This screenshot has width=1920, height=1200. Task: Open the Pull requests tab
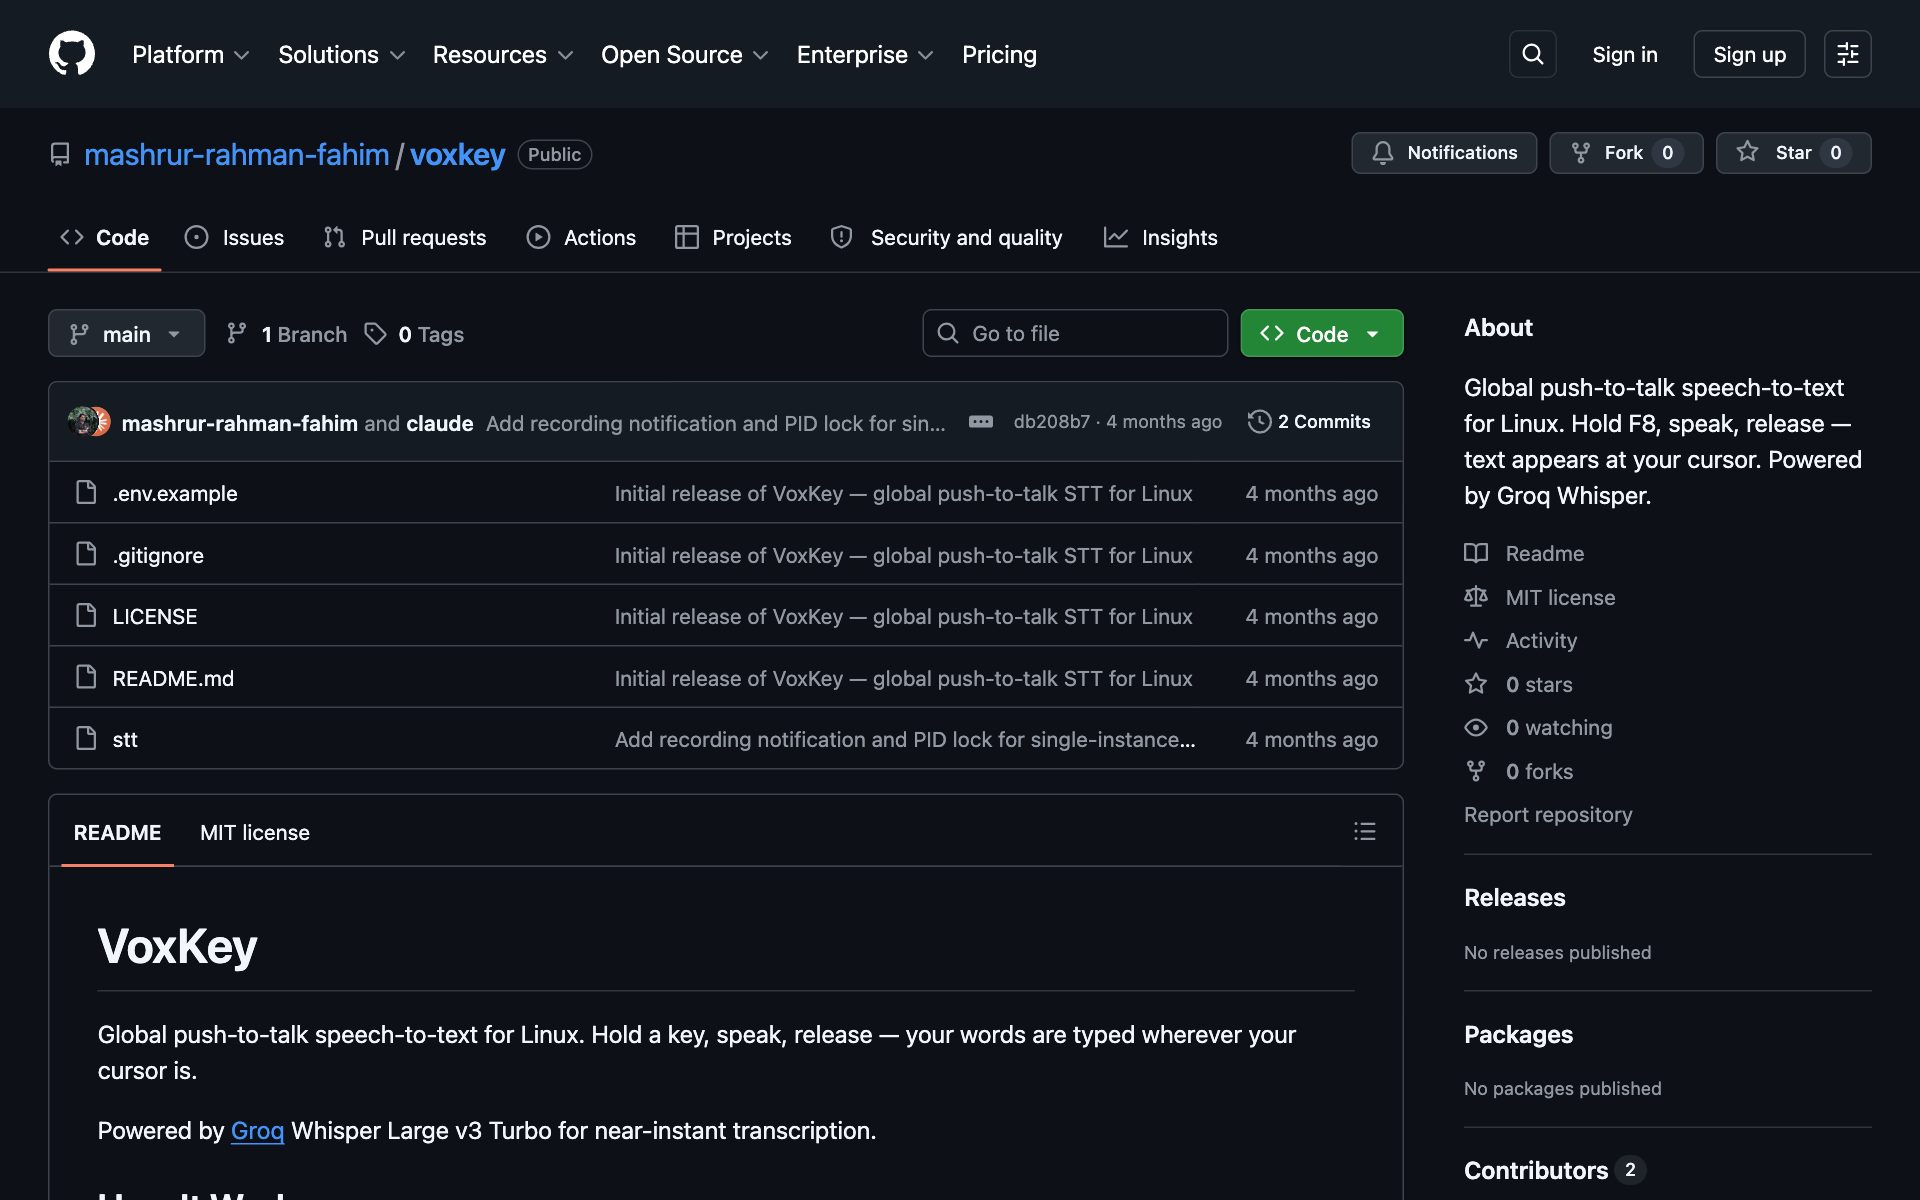405,237
